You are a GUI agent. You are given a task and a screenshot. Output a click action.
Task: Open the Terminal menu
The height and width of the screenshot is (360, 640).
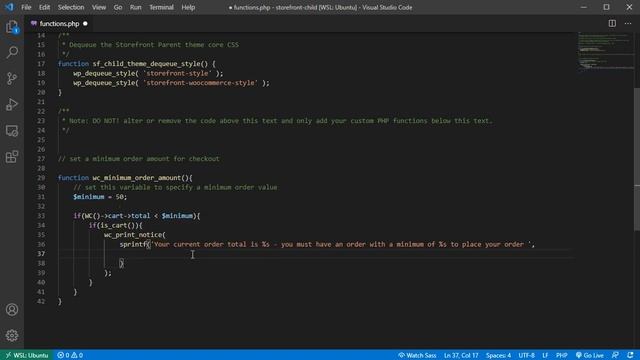[x=161, y=7]
